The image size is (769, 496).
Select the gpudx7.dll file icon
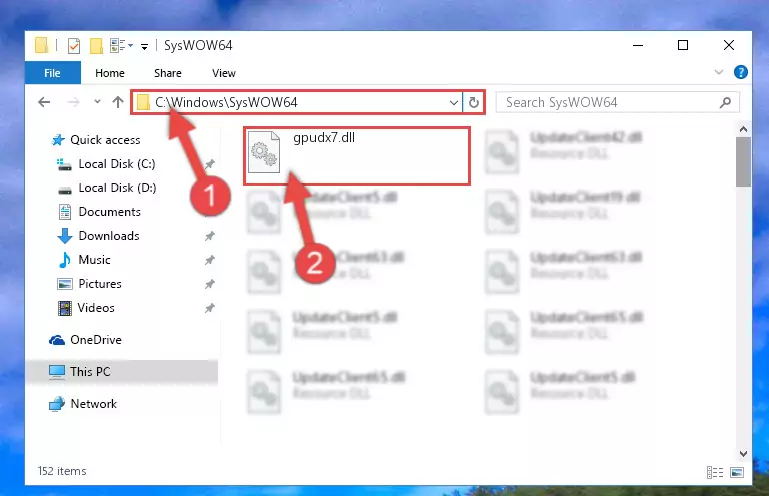[264, 152]
